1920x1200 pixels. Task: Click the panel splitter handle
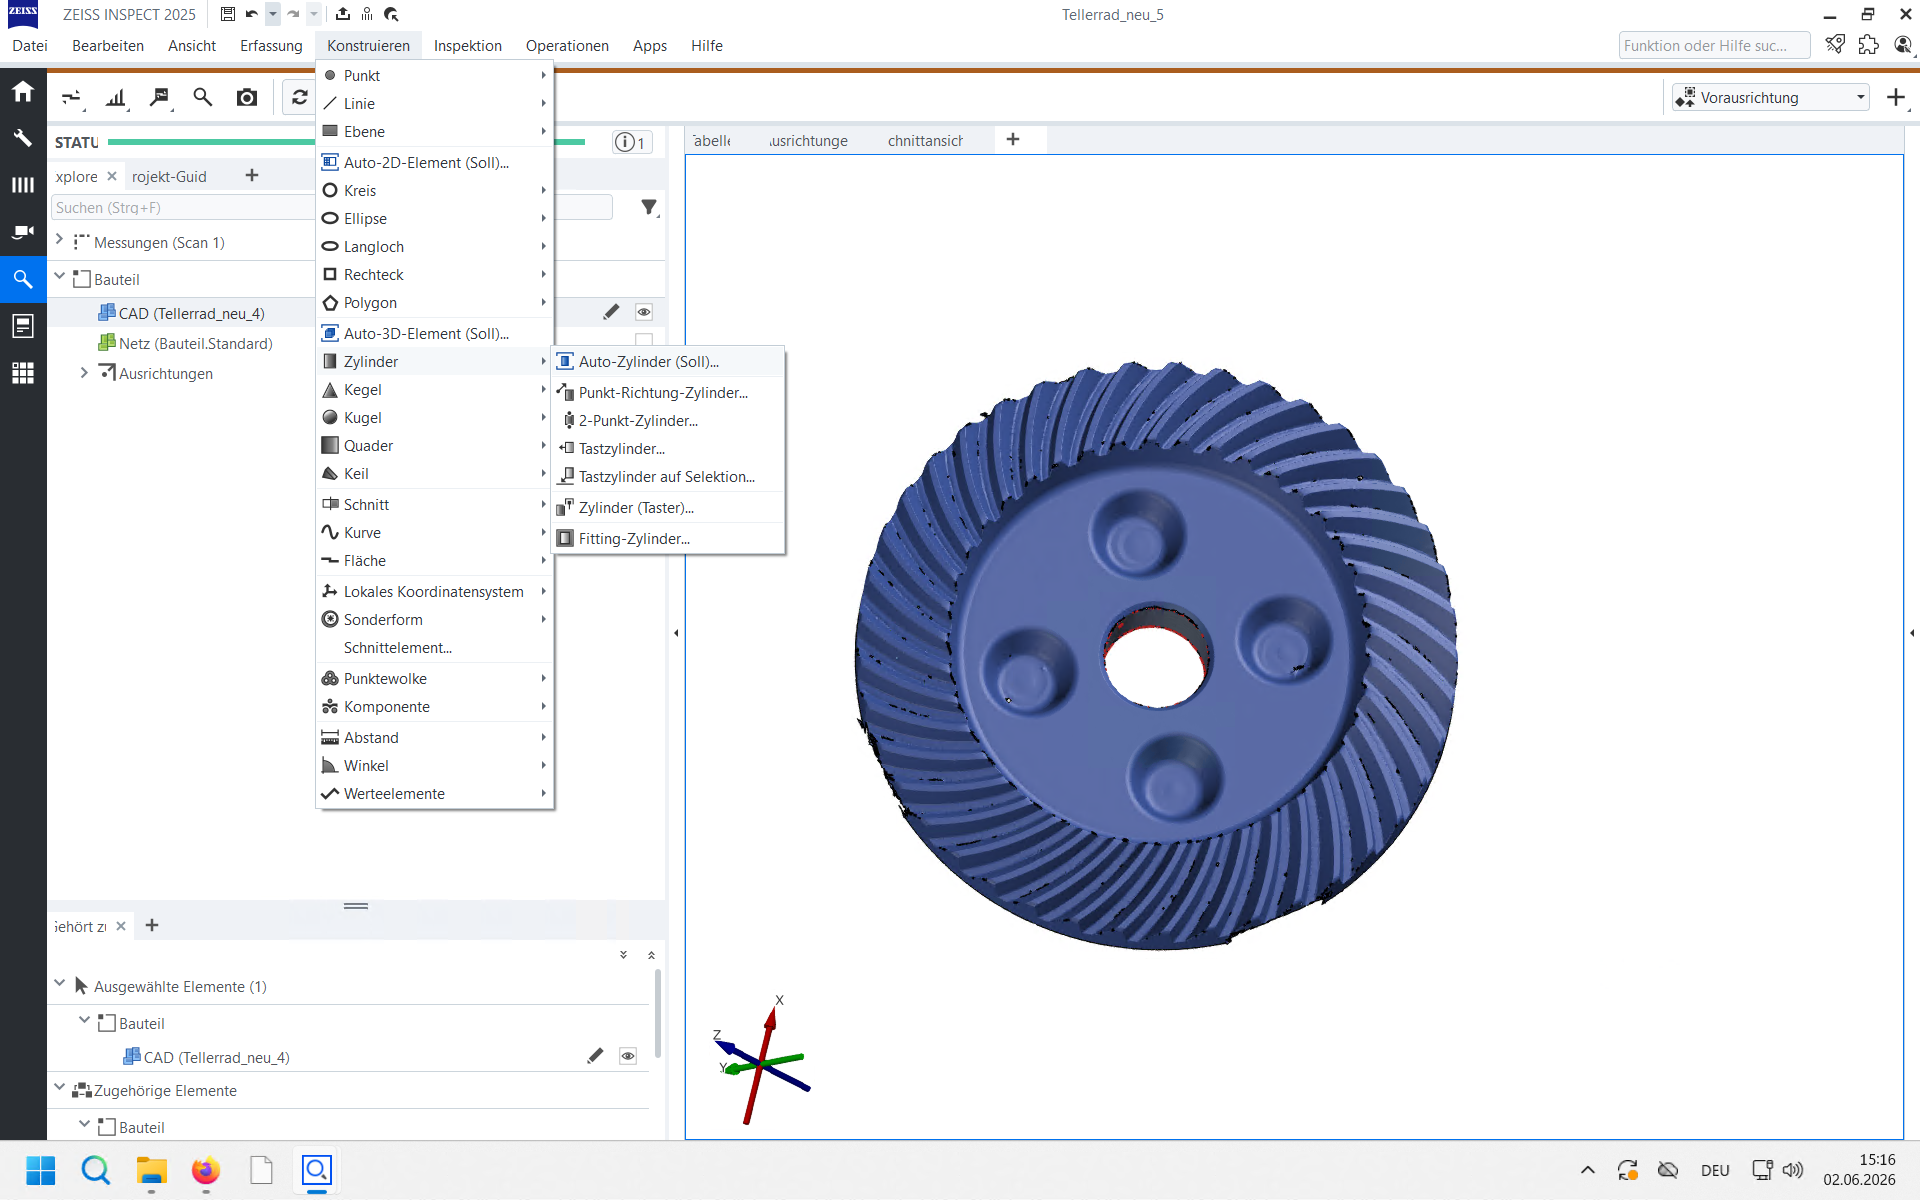[x=356, y=906]
